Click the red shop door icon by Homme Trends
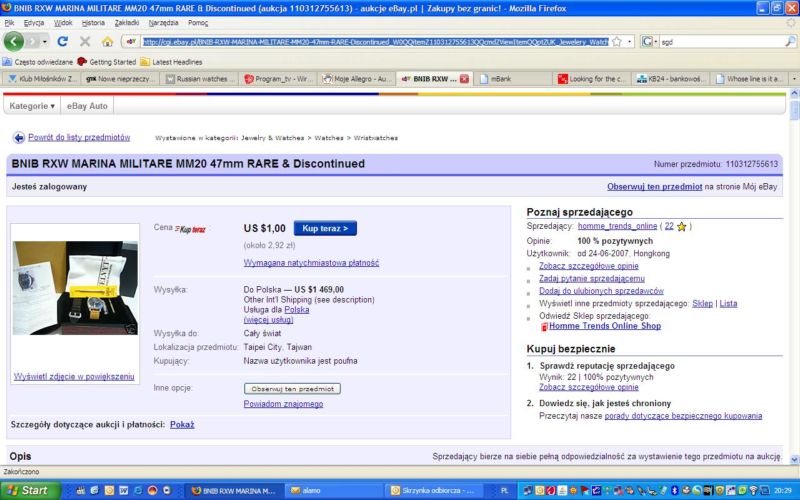The height and width of the screenshot is (500, 800). pos(544,327)
